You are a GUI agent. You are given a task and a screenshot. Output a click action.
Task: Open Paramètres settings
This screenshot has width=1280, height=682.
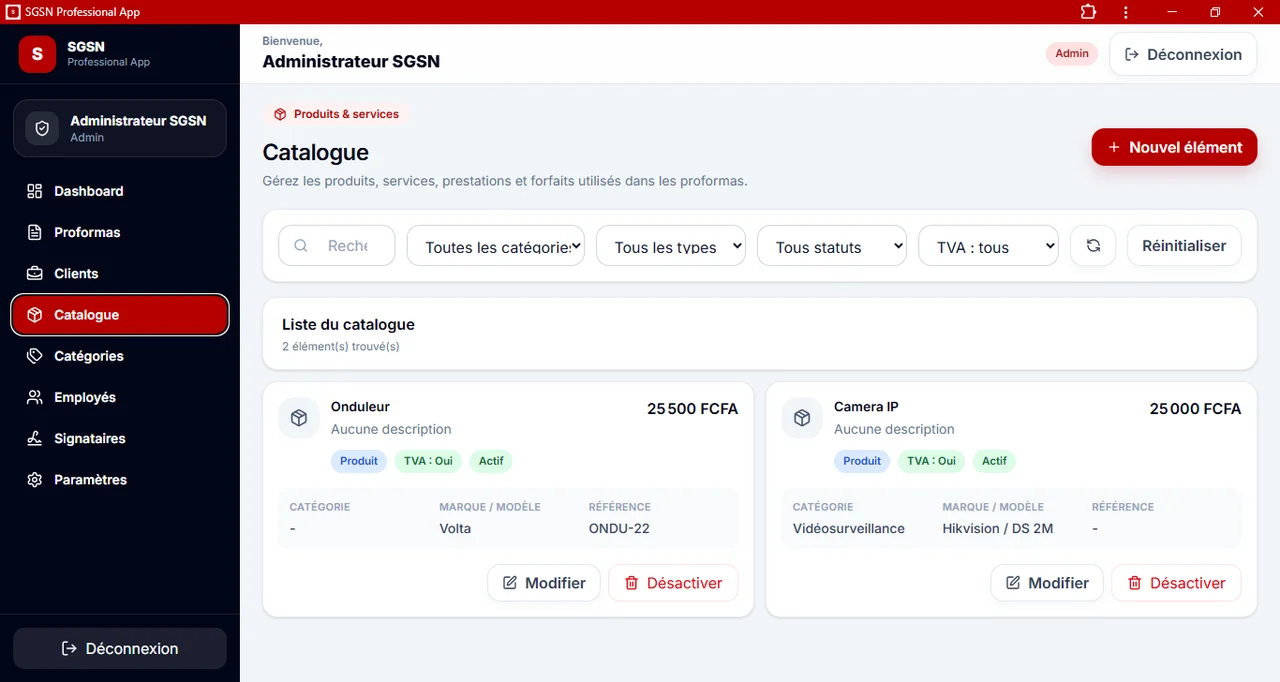[120, 480]
